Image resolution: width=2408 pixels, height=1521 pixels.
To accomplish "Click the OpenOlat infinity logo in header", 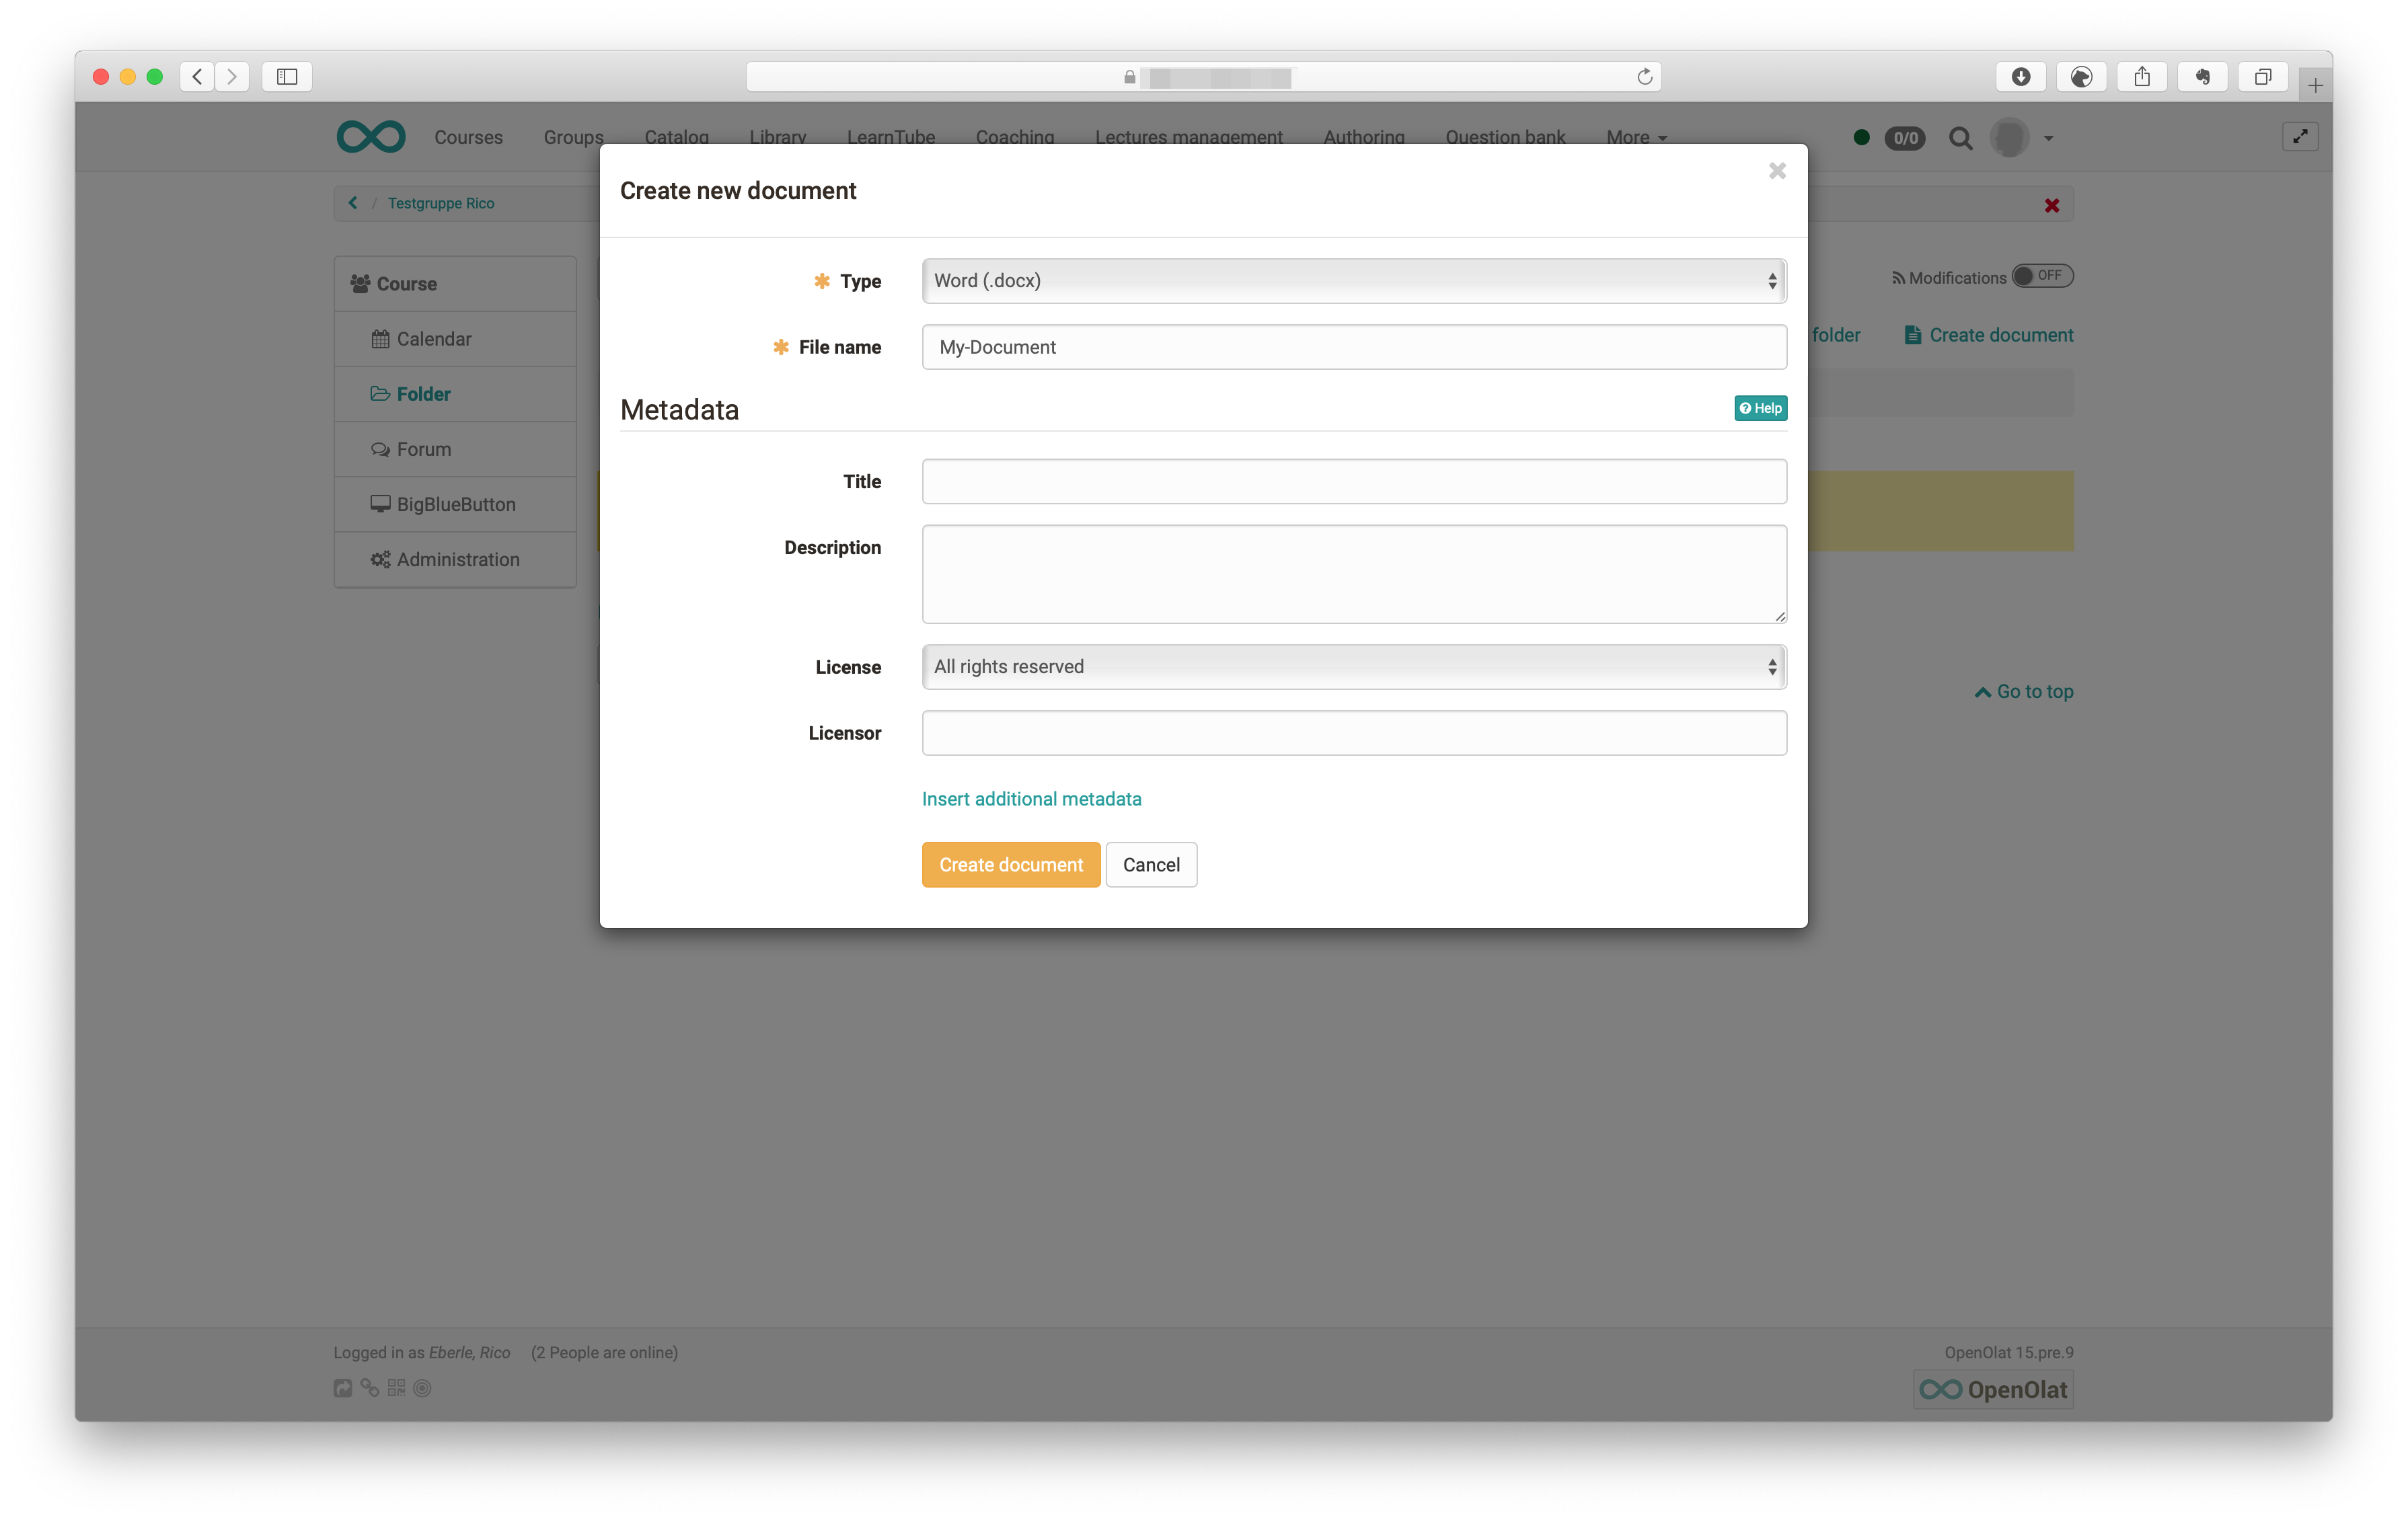I will point(371,137).
